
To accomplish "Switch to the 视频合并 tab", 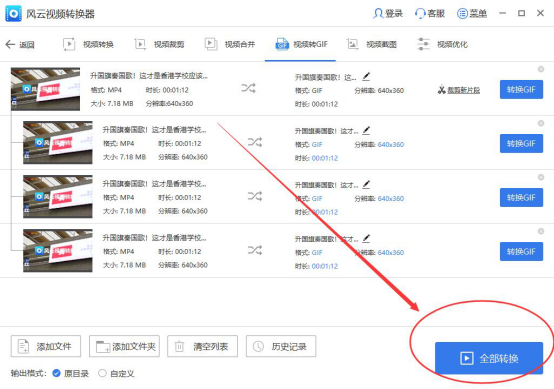I will [230, 45].
